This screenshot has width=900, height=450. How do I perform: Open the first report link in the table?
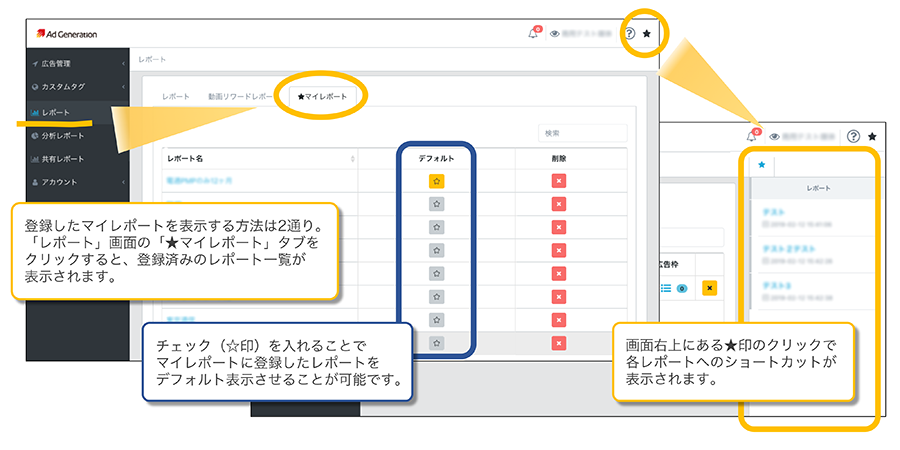(199, 181)
